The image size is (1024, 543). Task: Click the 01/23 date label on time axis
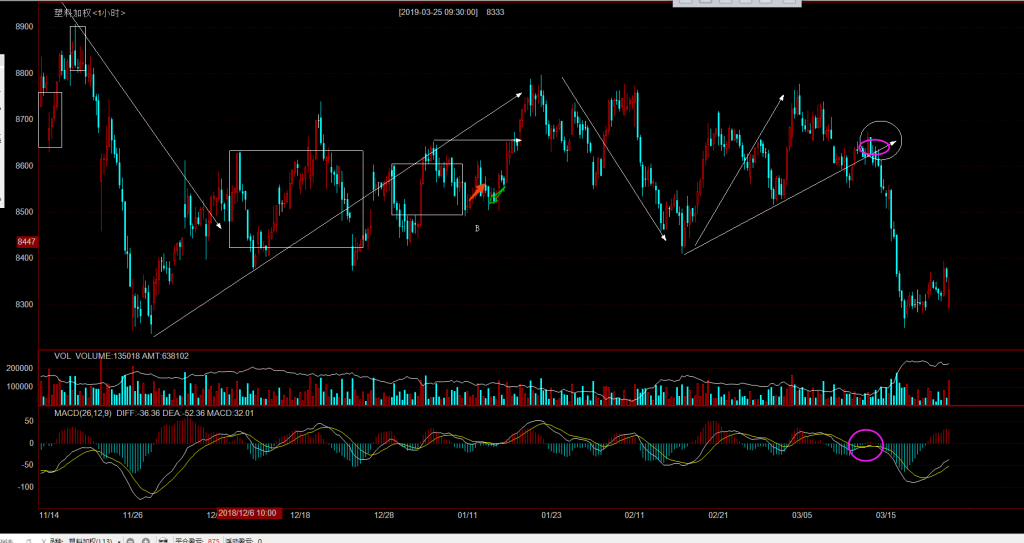click(550, 514)
